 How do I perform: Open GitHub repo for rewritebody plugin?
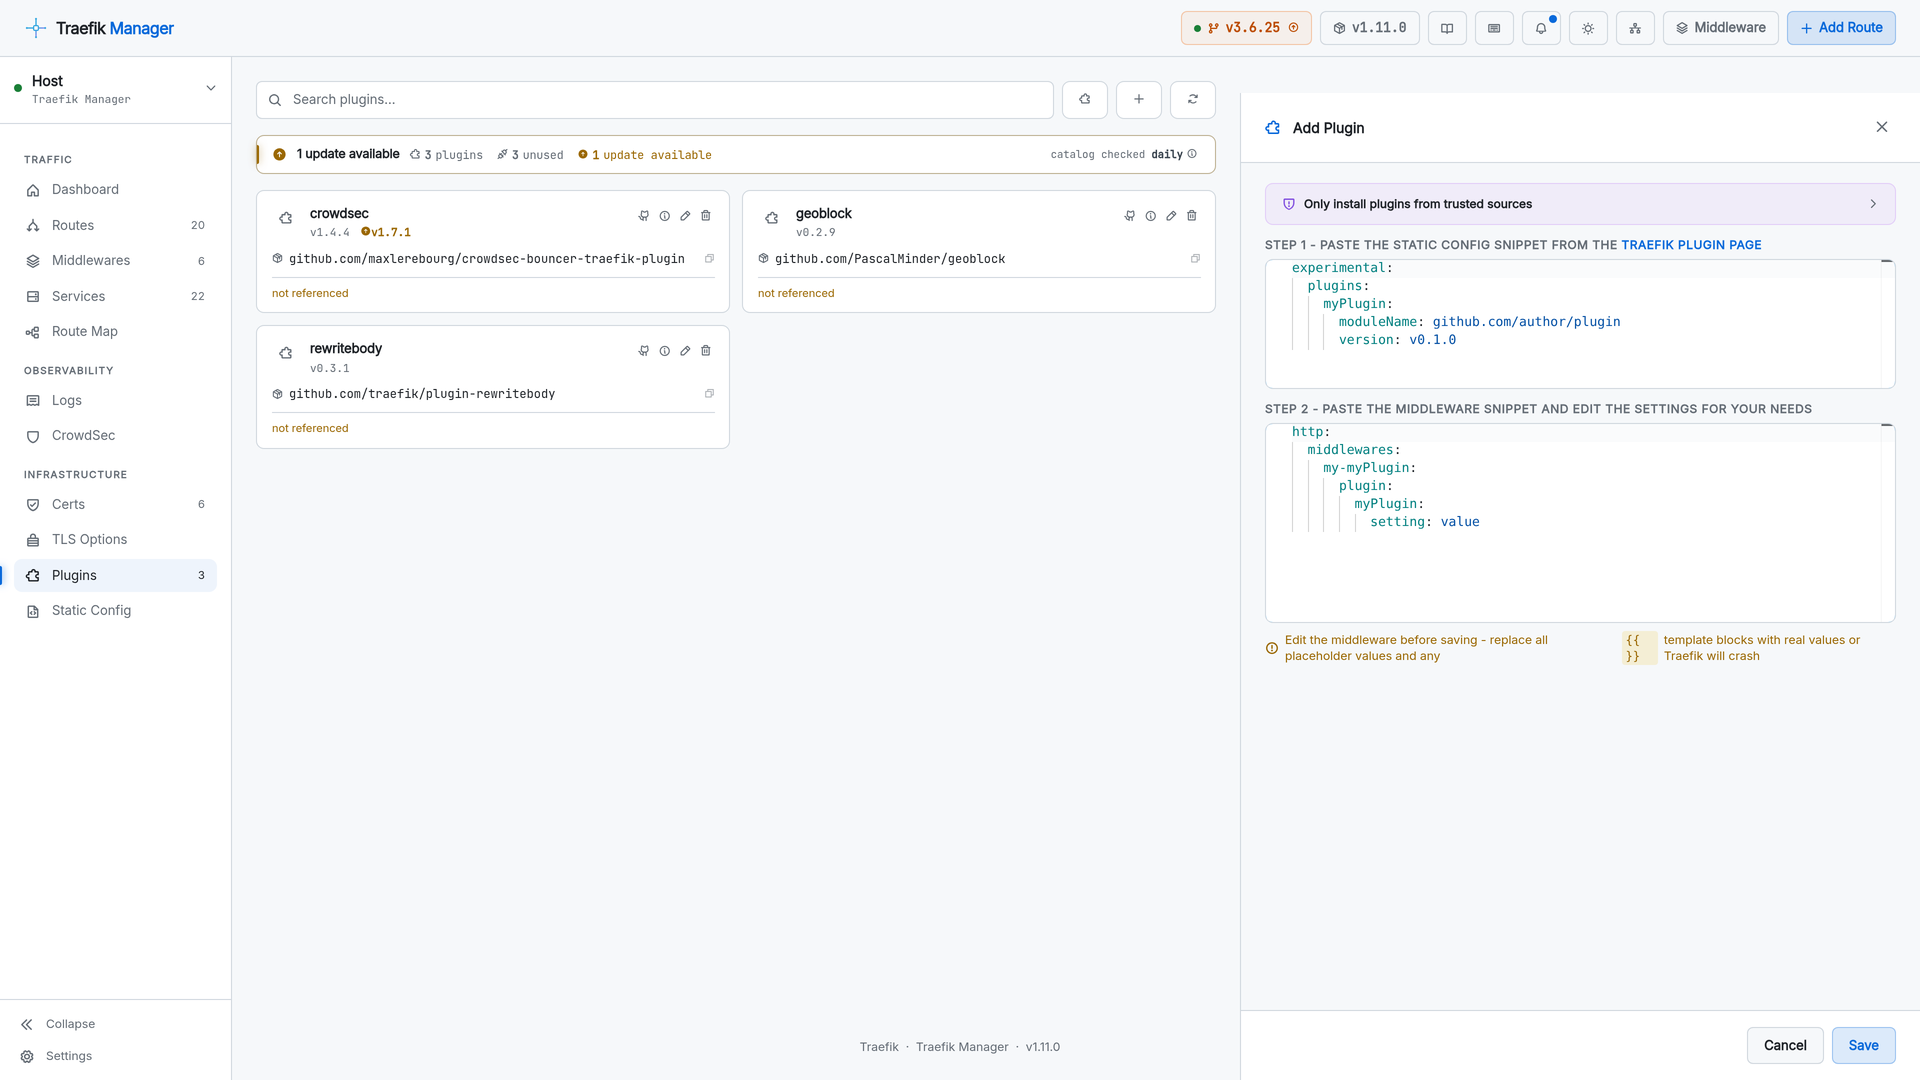pos(644,351)
